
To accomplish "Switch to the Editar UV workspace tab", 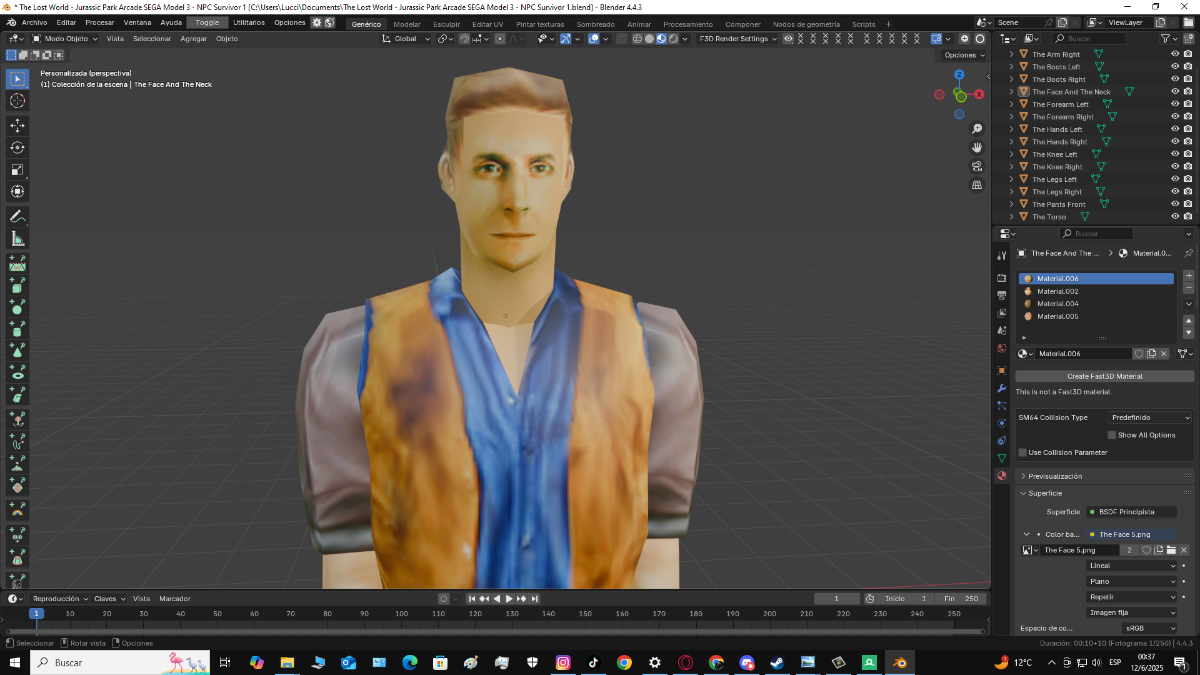I will coord(488,23).
